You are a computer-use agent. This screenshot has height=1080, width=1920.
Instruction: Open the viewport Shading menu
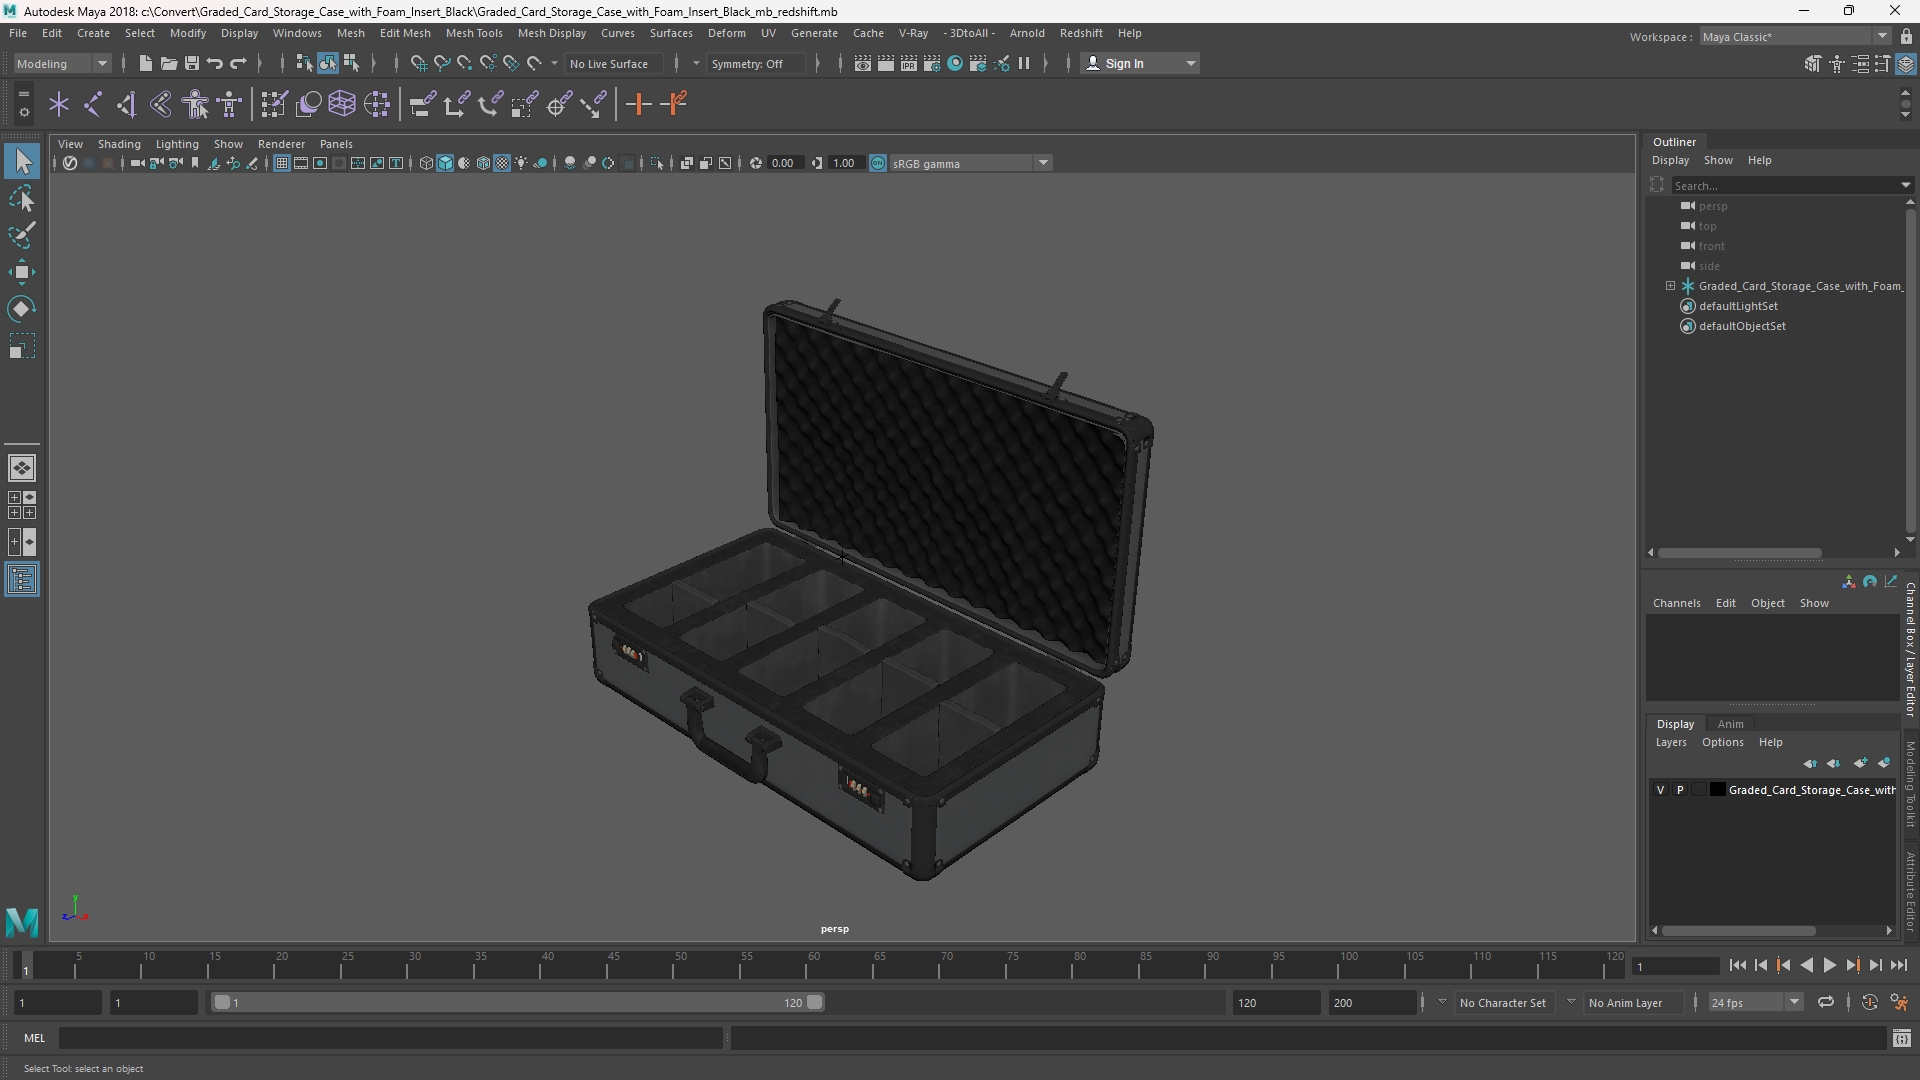tap(119, 144)
